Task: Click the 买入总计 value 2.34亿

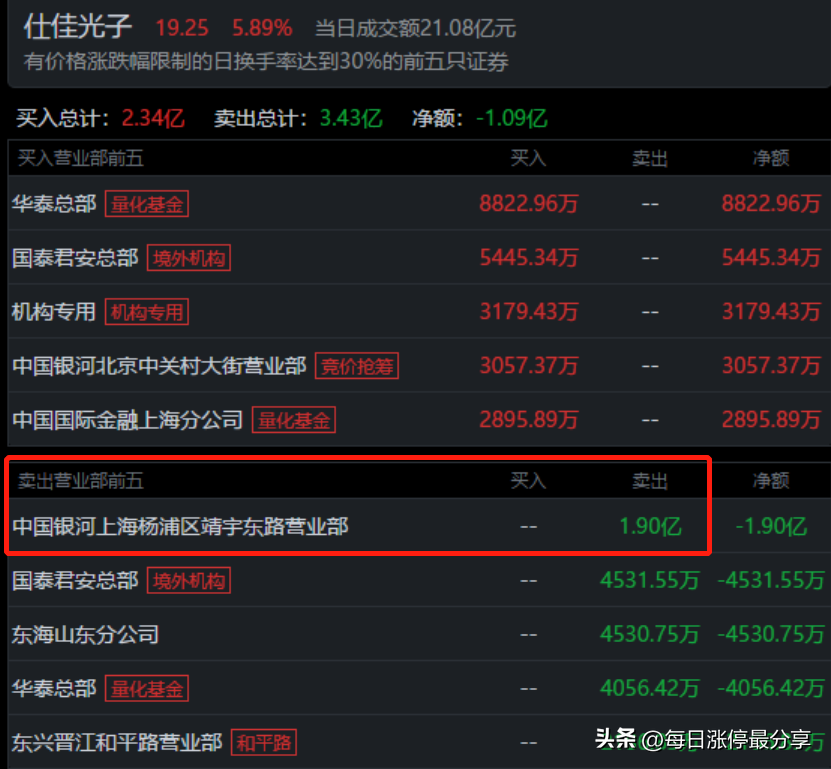Action: click(153, 118)
